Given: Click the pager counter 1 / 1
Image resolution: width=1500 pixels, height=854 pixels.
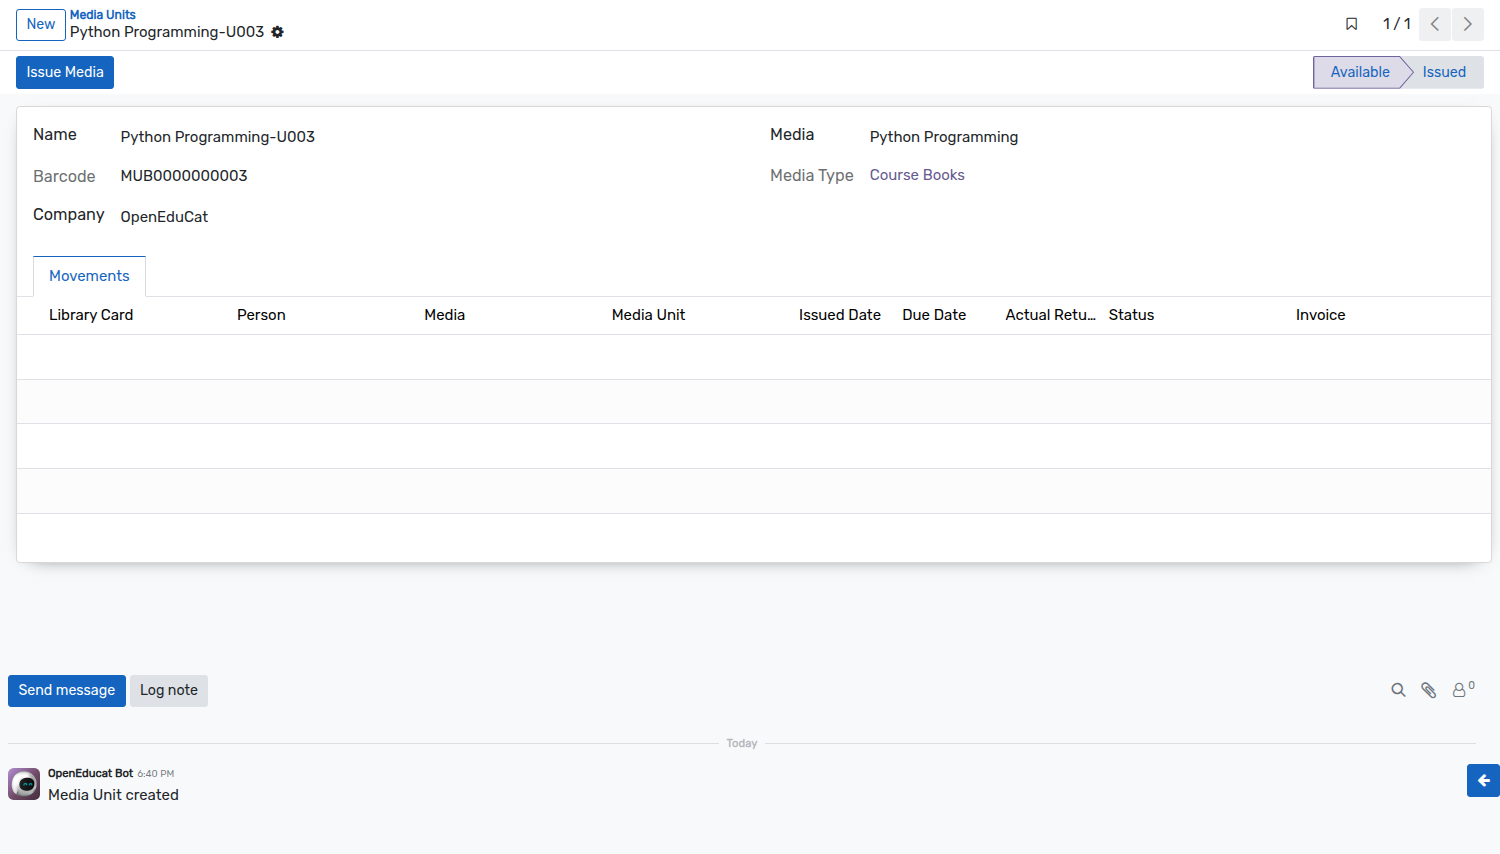Looking at the screenshot, I should click(x=1396, y=24).
